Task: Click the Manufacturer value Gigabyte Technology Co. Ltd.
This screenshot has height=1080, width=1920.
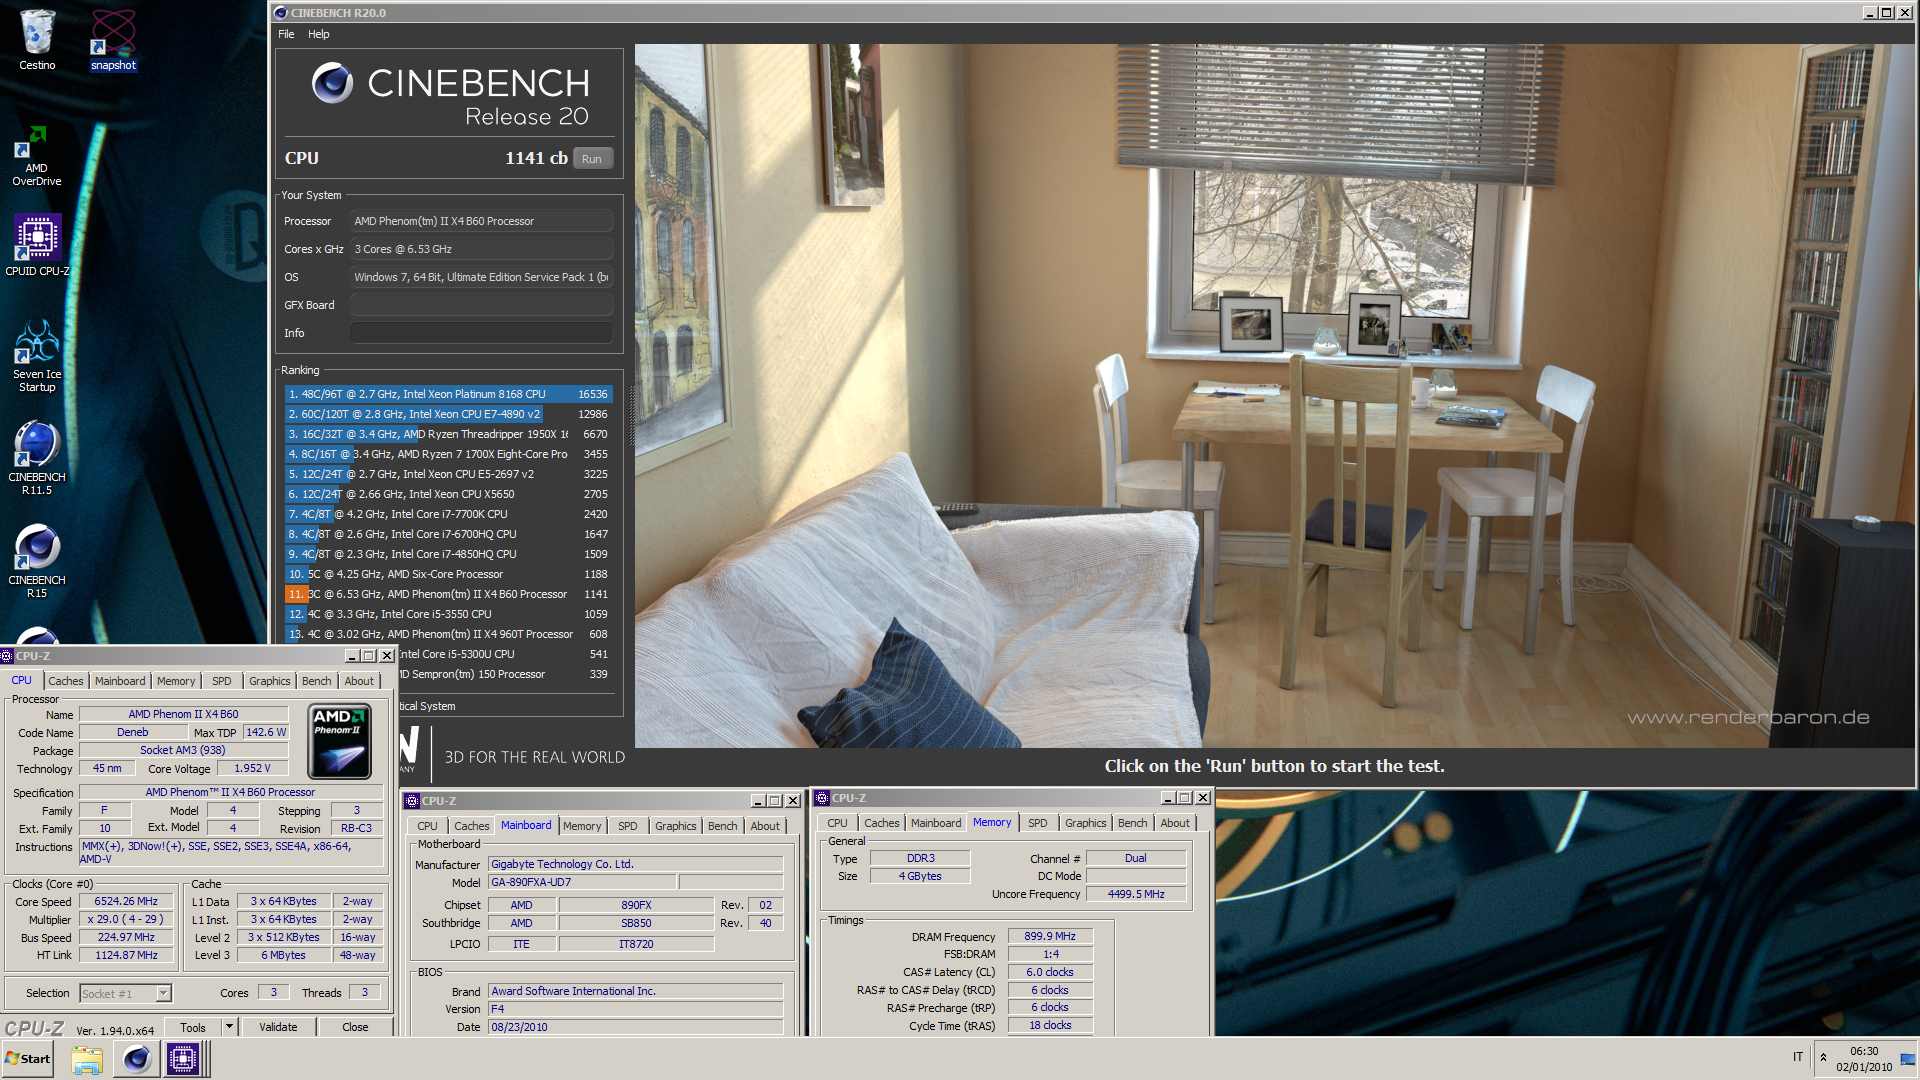Action: (x=635, y=864)
